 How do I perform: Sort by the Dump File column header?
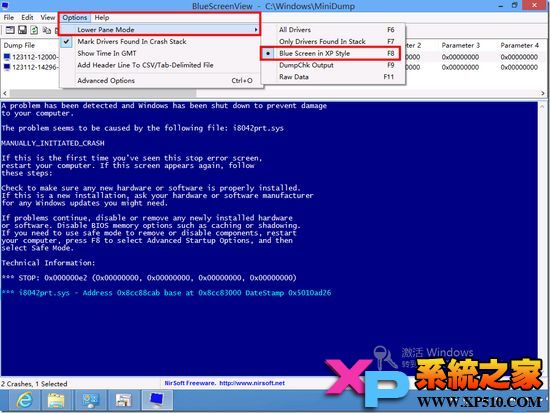click(19, 45)
